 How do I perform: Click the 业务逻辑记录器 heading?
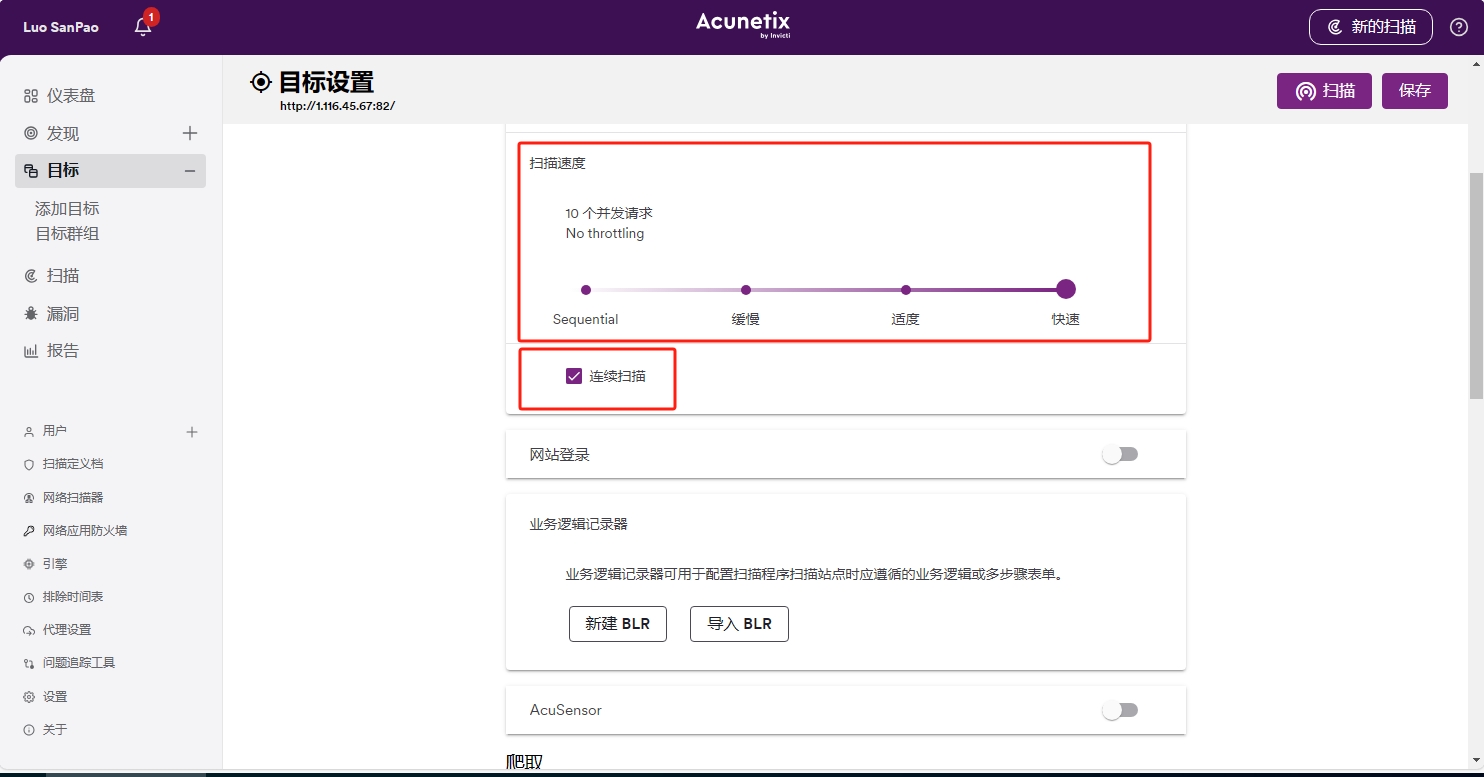pyautogui.click(x=579, y=524)
